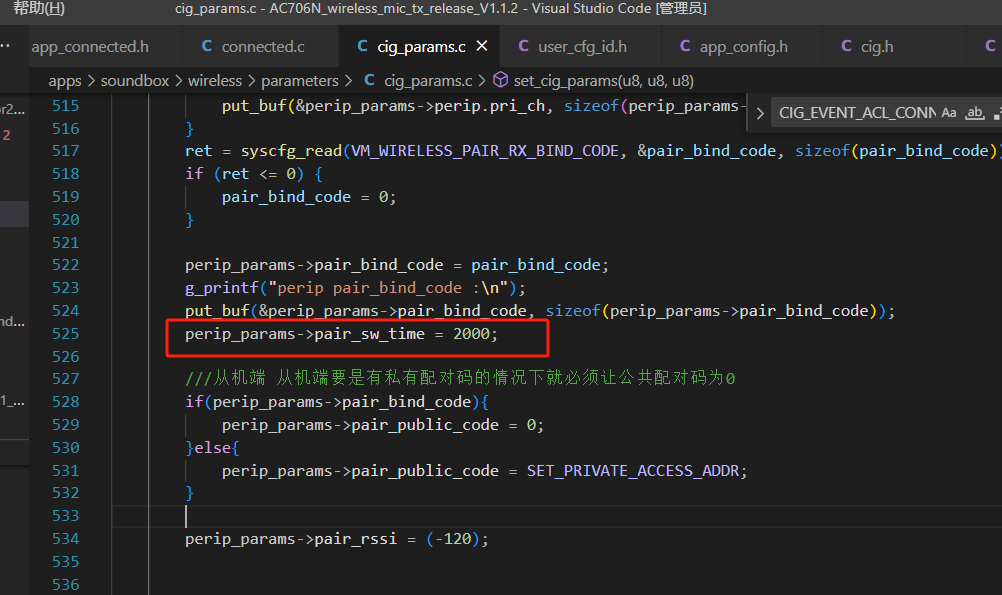Toggle Match Whole Word (ab) in find widget
This screenshot has height=595, width=1002.
[x=975, y=113]
